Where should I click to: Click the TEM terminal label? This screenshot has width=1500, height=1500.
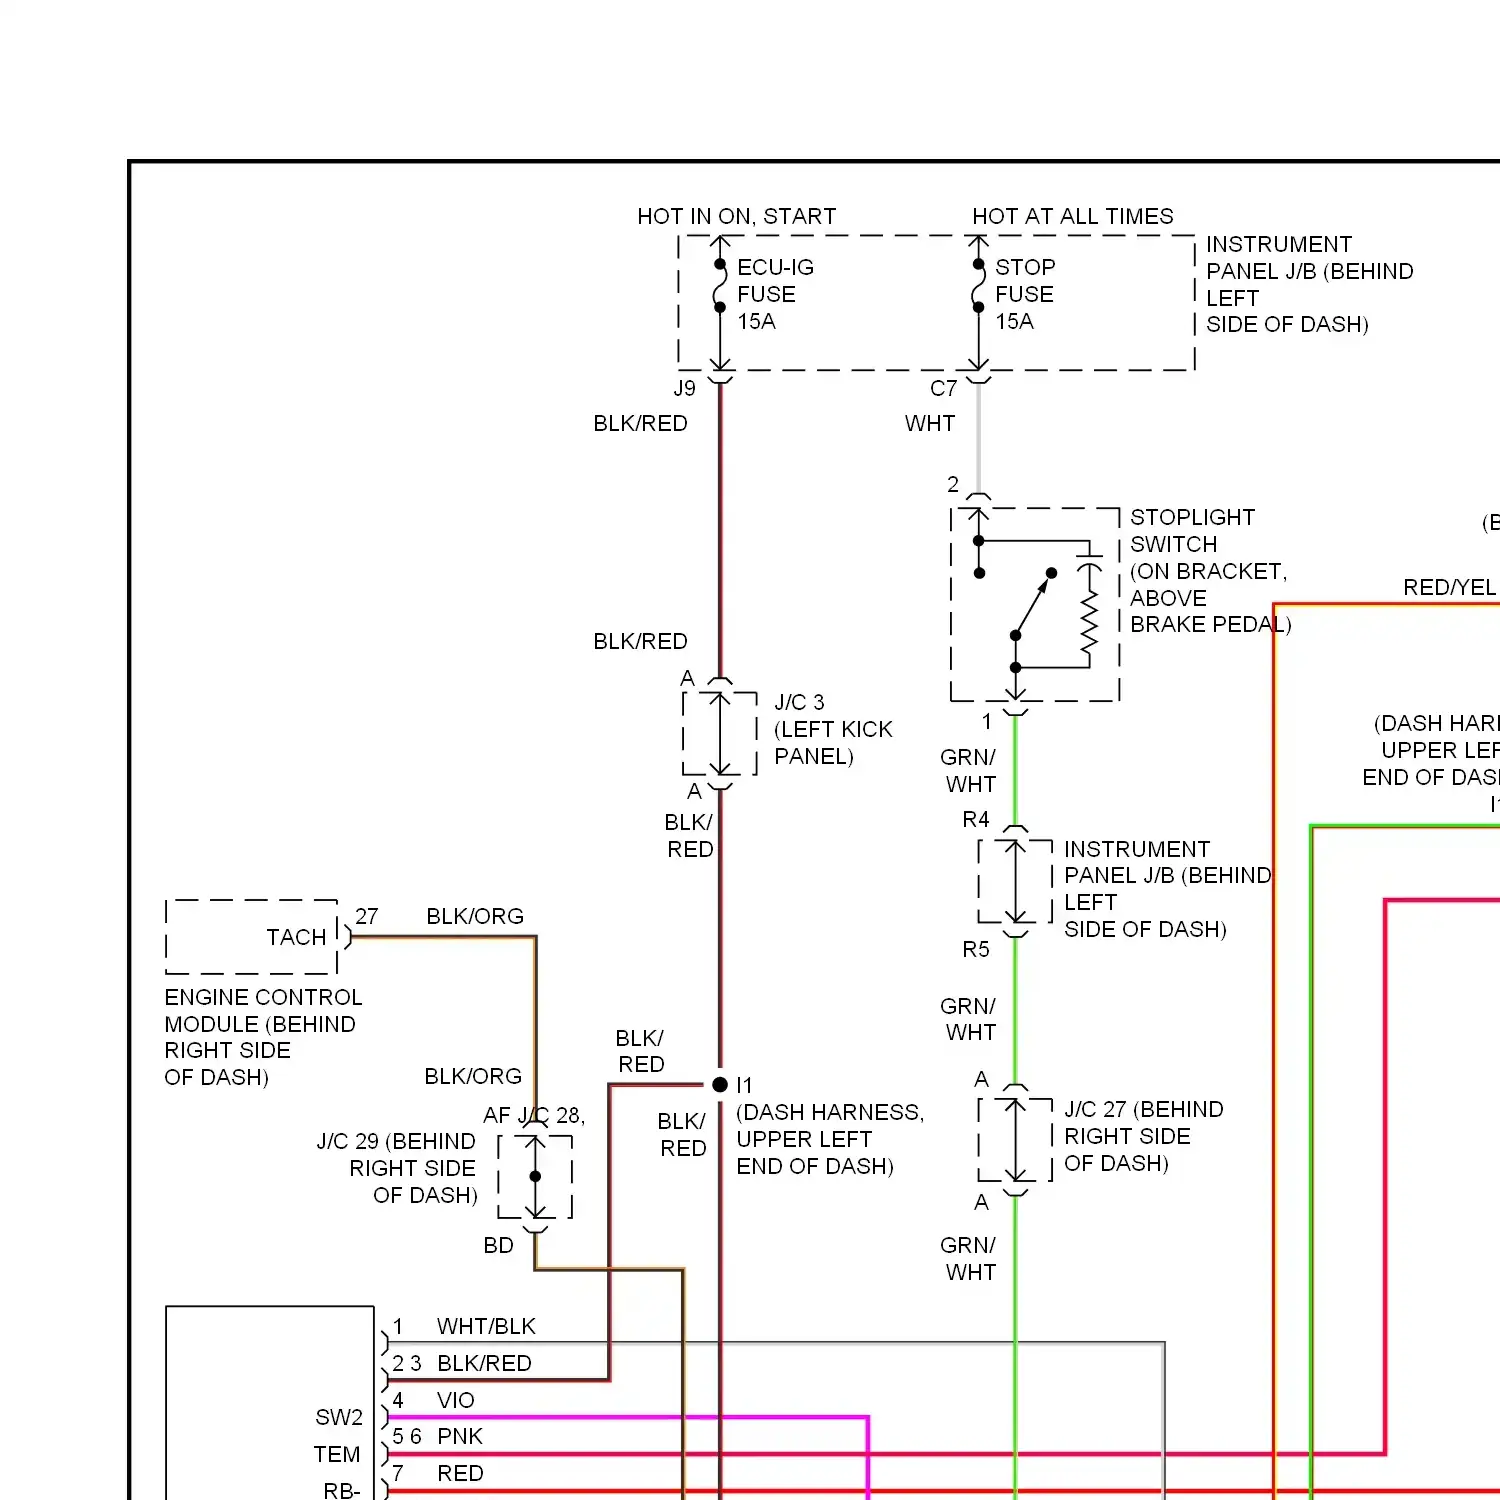(x=337, y=1454)
